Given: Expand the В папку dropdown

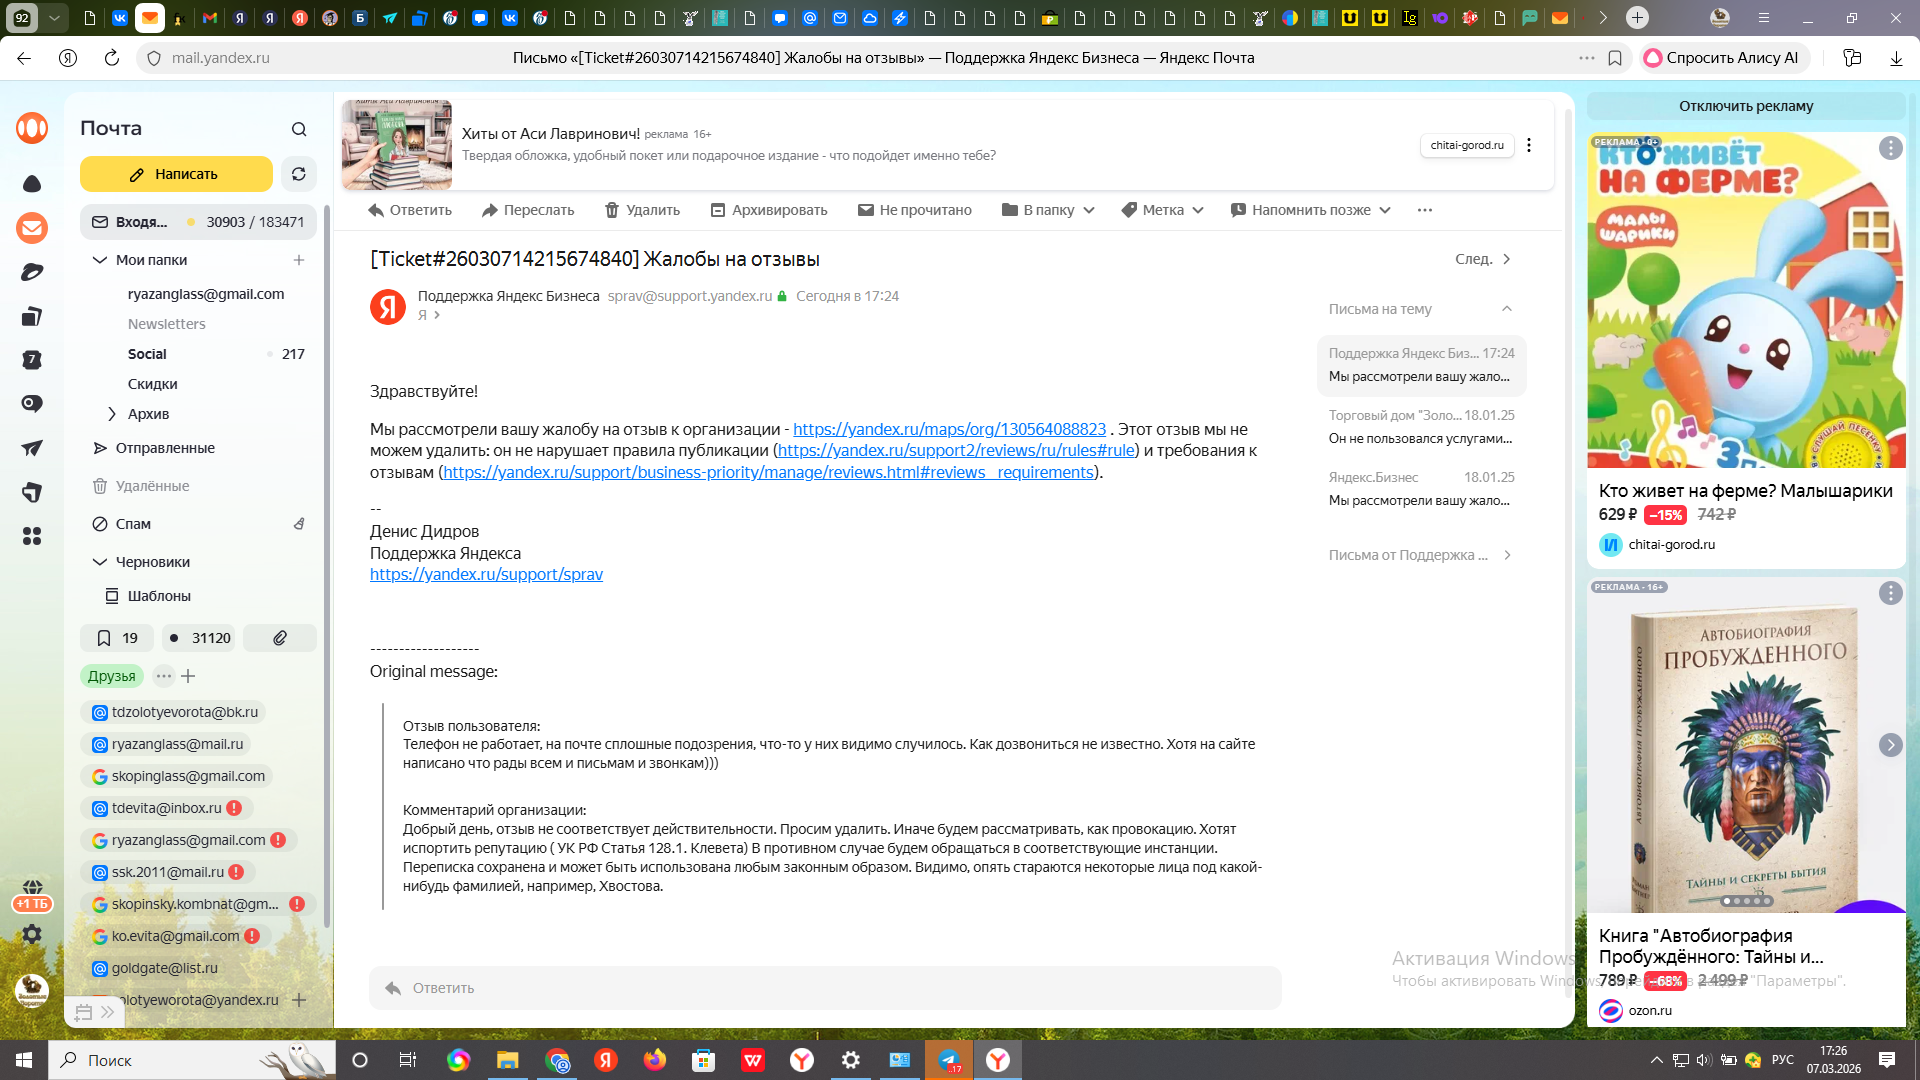Looking at the screenshot, I should (1048, 210).
